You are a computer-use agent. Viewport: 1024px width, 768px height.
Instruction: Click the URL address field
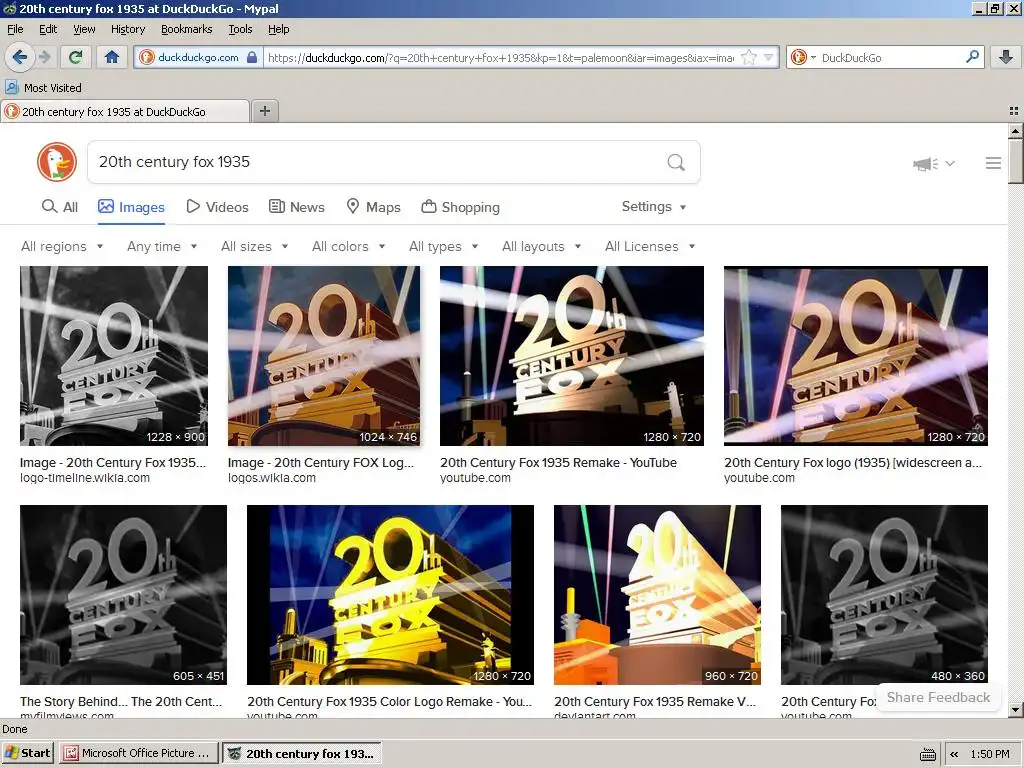pyautogui.click(x=500, y=57)
